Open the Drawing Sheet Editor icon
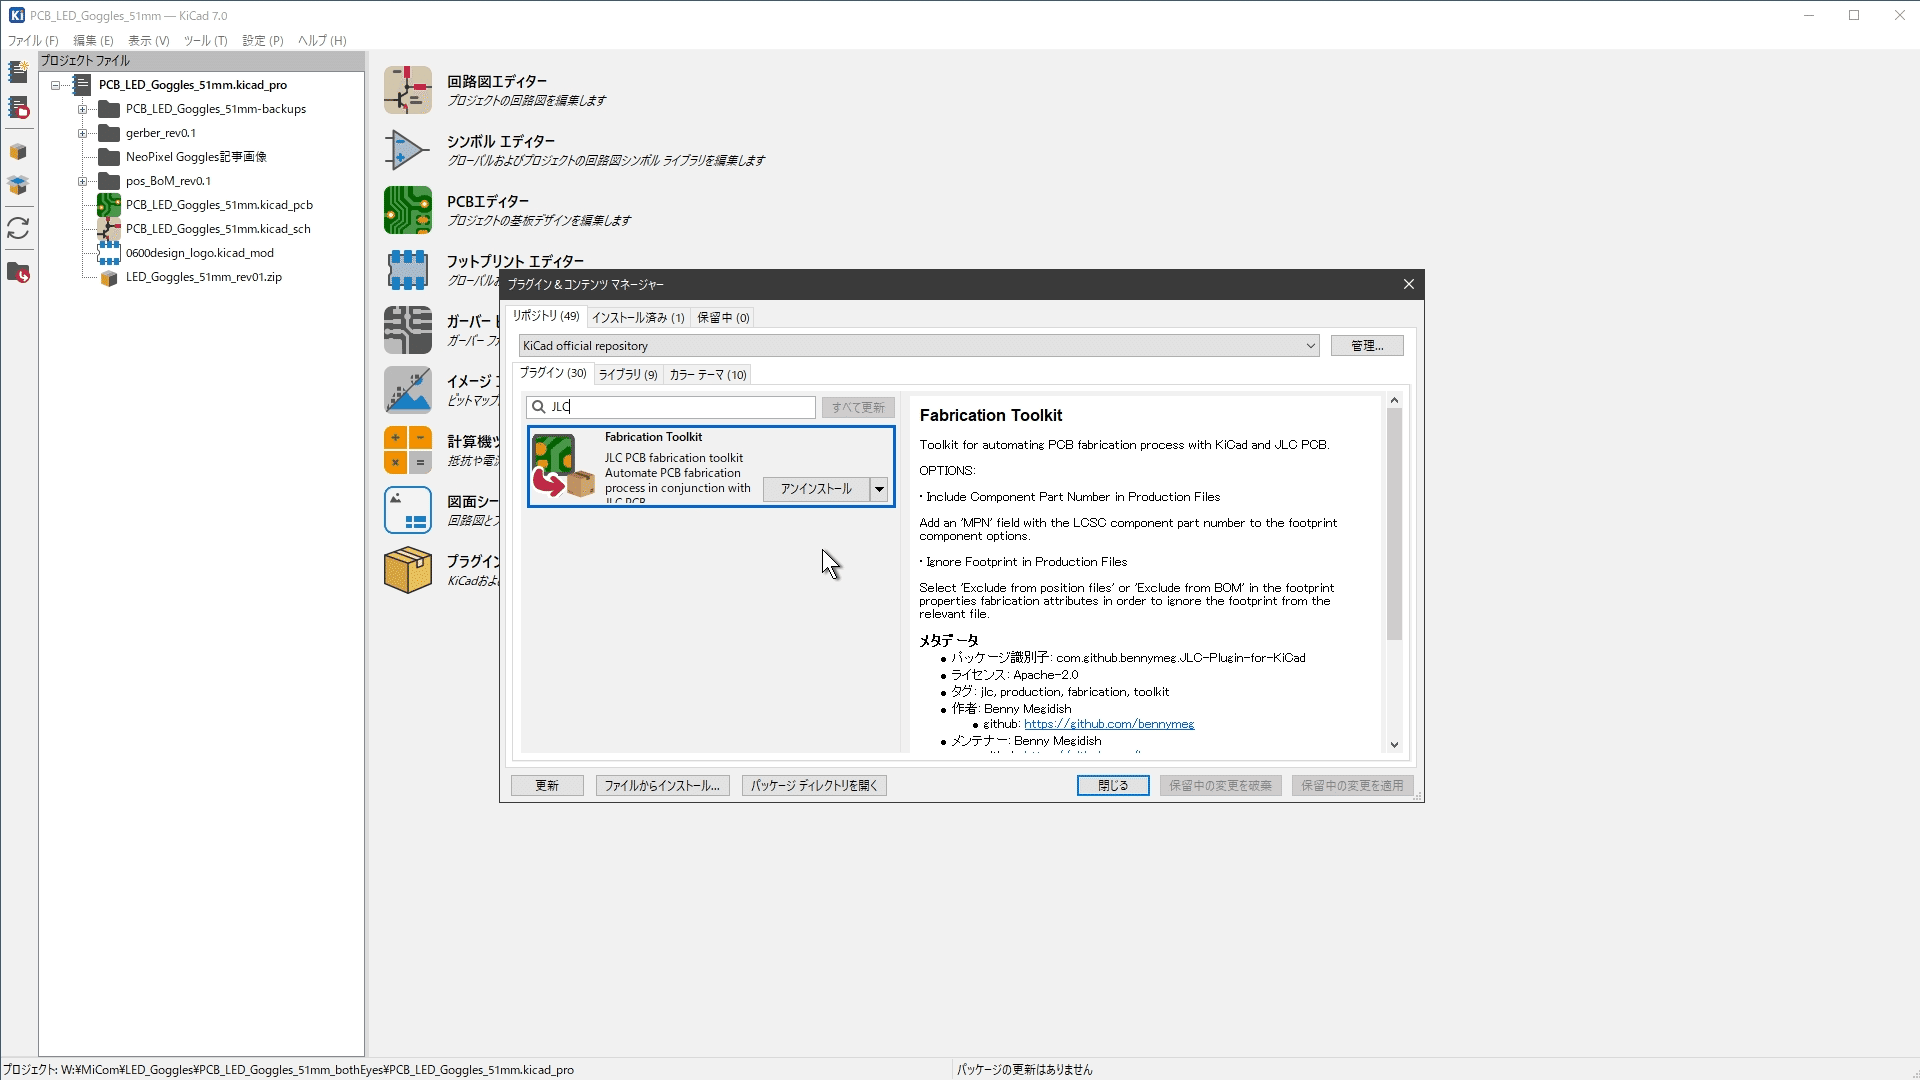This screenshot has height=1080, width=1920. pos(407,510)
